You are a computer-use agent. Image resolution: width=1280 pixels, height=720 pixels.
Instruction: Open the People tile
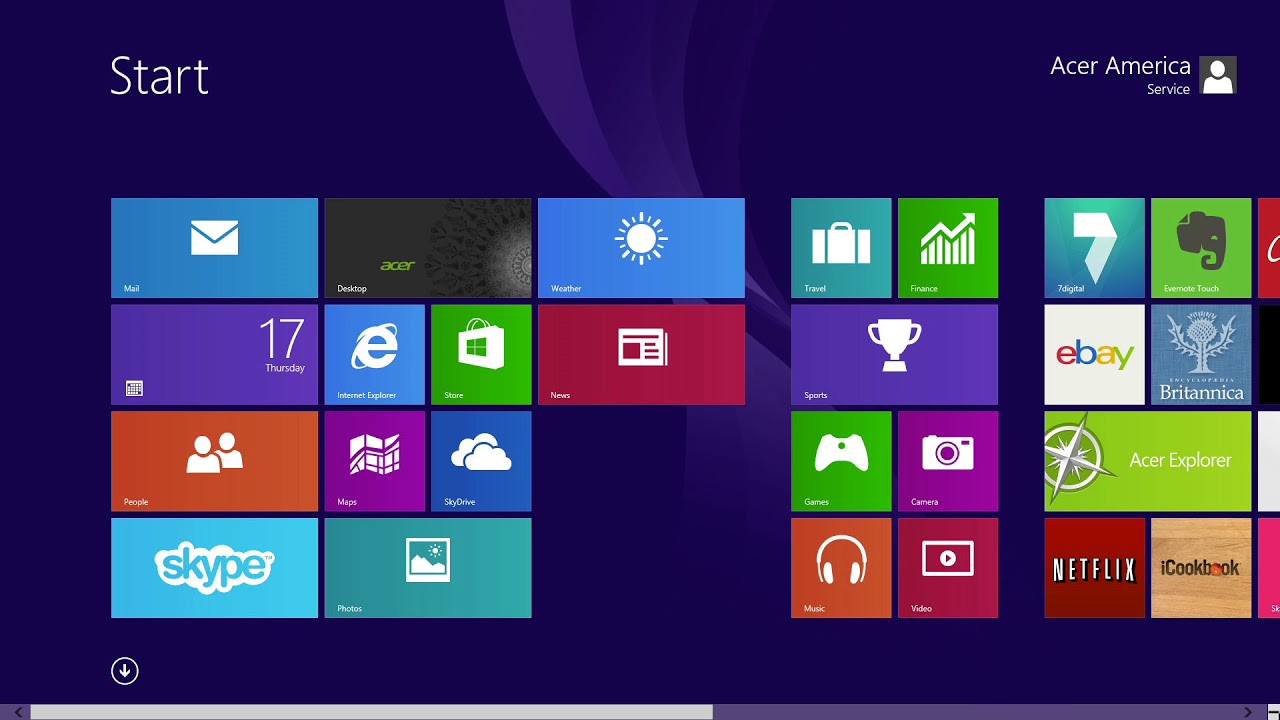[x=214, y=461]
